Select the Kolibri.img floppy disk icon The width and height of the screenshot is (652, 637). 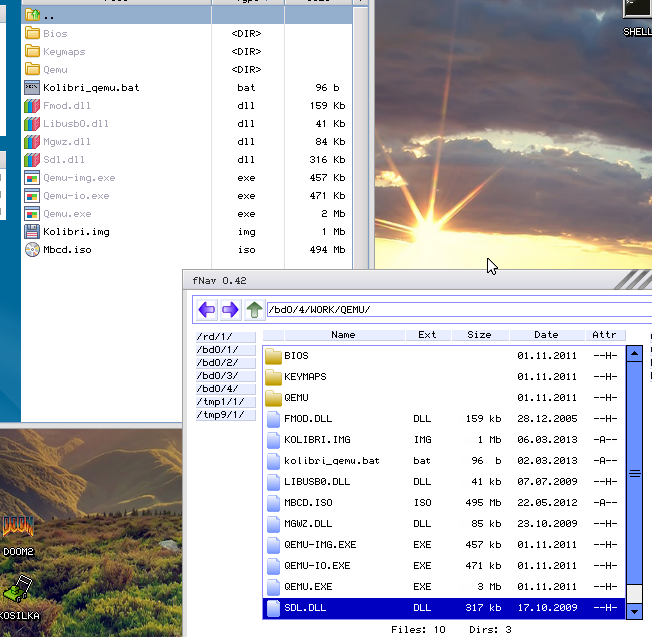(32, 231)
